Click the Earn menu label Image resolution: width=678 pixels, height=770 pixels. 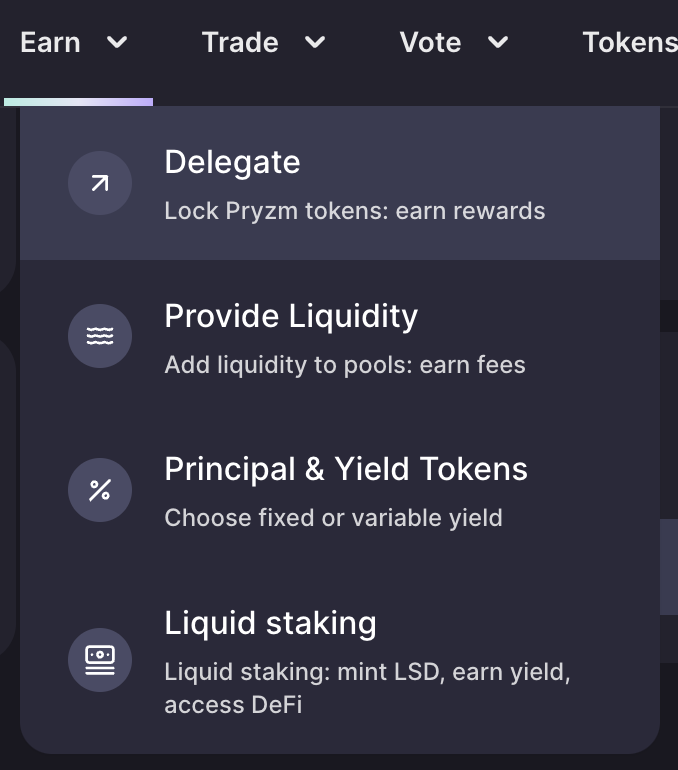[51, 42]
